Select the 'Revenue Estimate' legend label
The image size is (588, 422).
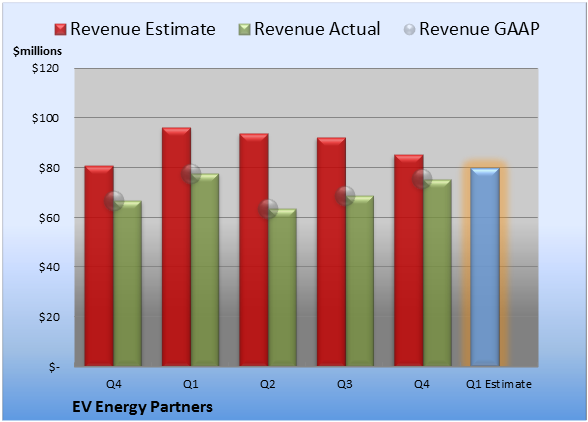(x=143, y=29)
